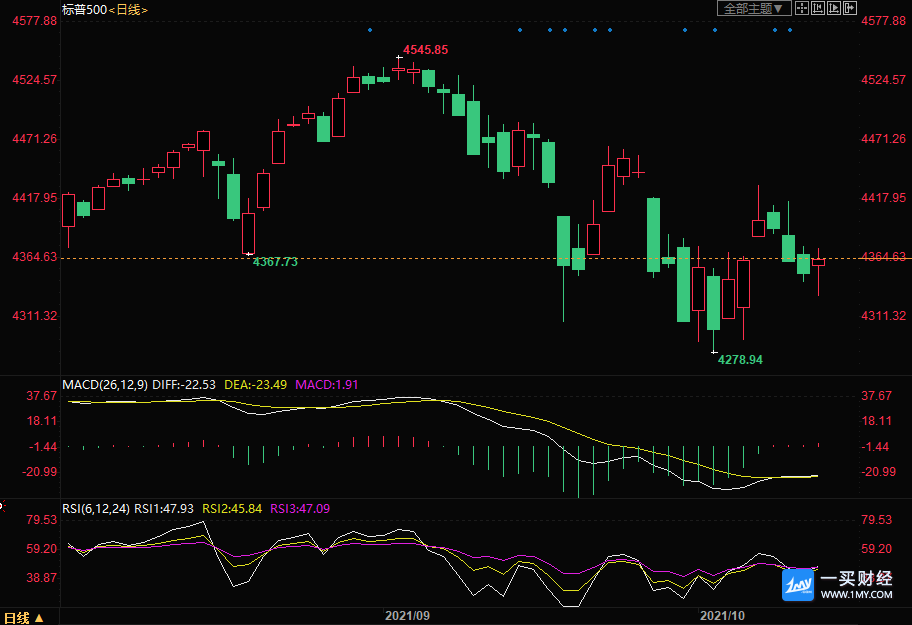Viewport: 912px width, 625px height.
Task: Click the RSI1:47.93 value
Action: pyautogui.click(x=164, y=509)
